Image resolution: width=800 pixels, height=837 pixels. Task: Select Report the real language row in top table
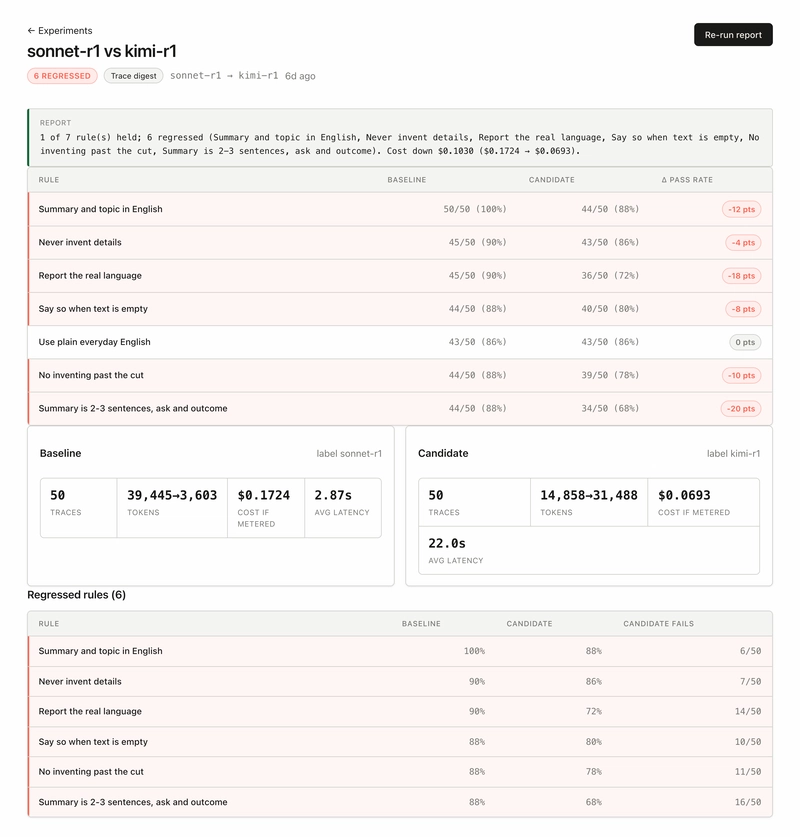[400, 275]
